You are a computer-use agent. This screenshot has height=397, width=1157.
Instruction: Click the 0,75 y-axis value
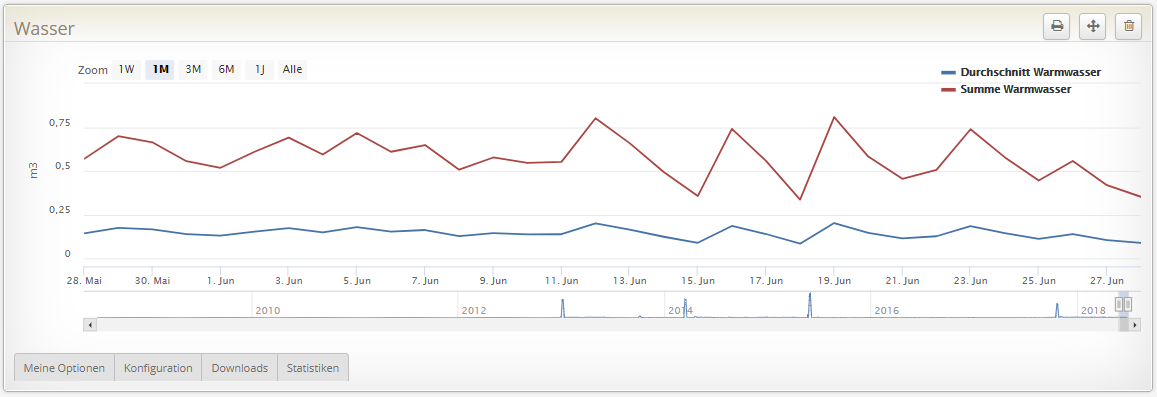[x=59, y=123]
